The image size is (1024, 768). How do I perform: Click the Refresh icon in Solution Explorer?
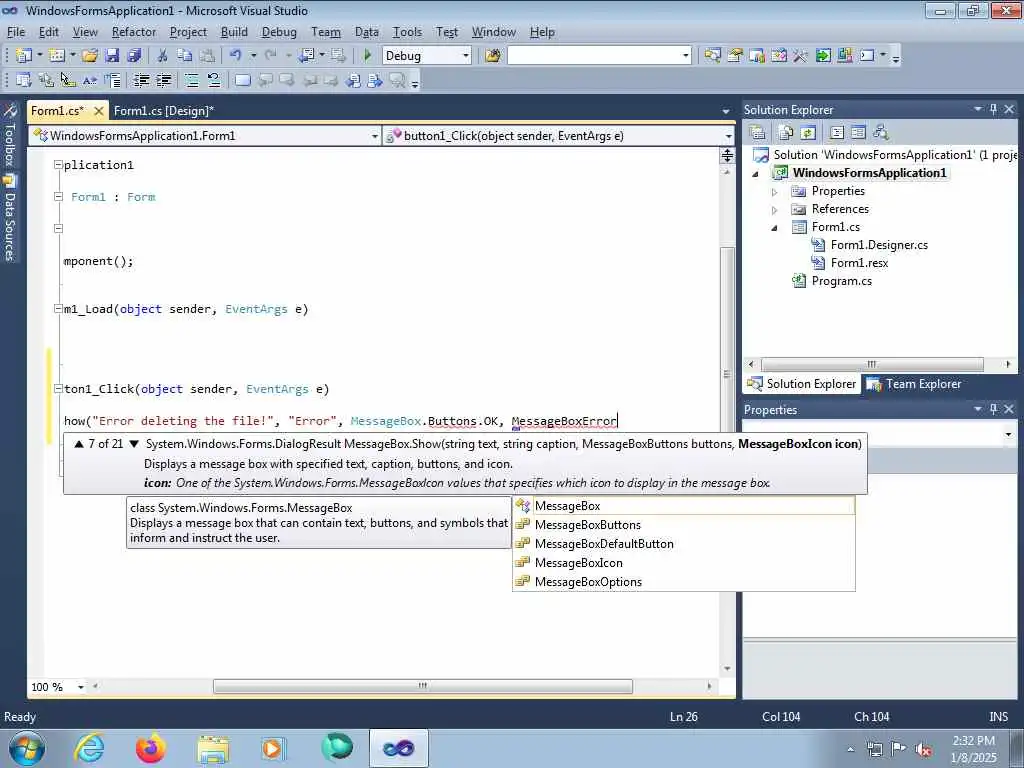click(x=808, y=133)
